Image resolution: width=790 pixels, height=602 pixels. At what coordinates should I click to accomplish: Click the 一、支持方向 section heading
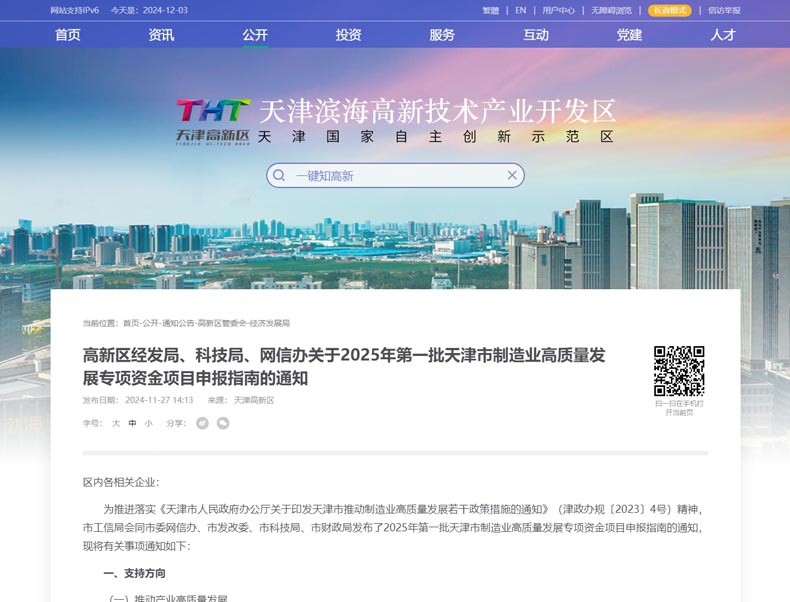pyautogui.click(x=135, y=573)
